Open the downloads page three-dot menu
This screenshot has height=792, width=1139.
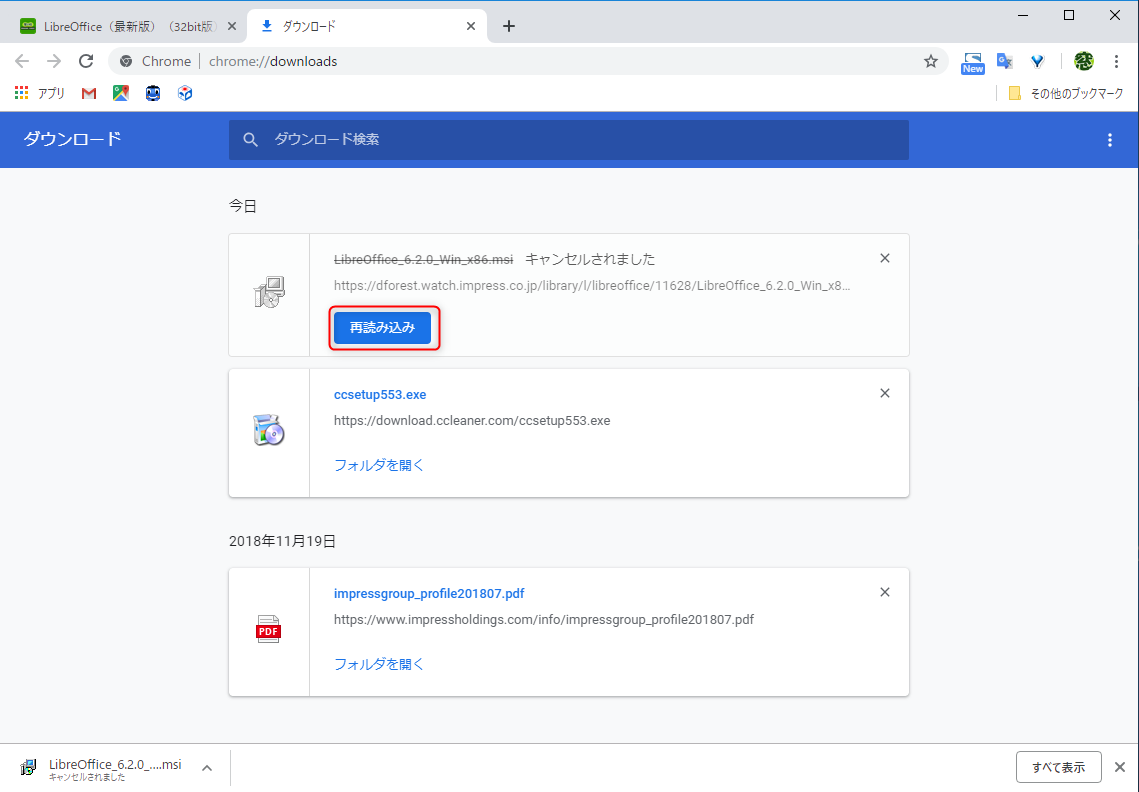pyautogui.click(x=1109, y=140)
